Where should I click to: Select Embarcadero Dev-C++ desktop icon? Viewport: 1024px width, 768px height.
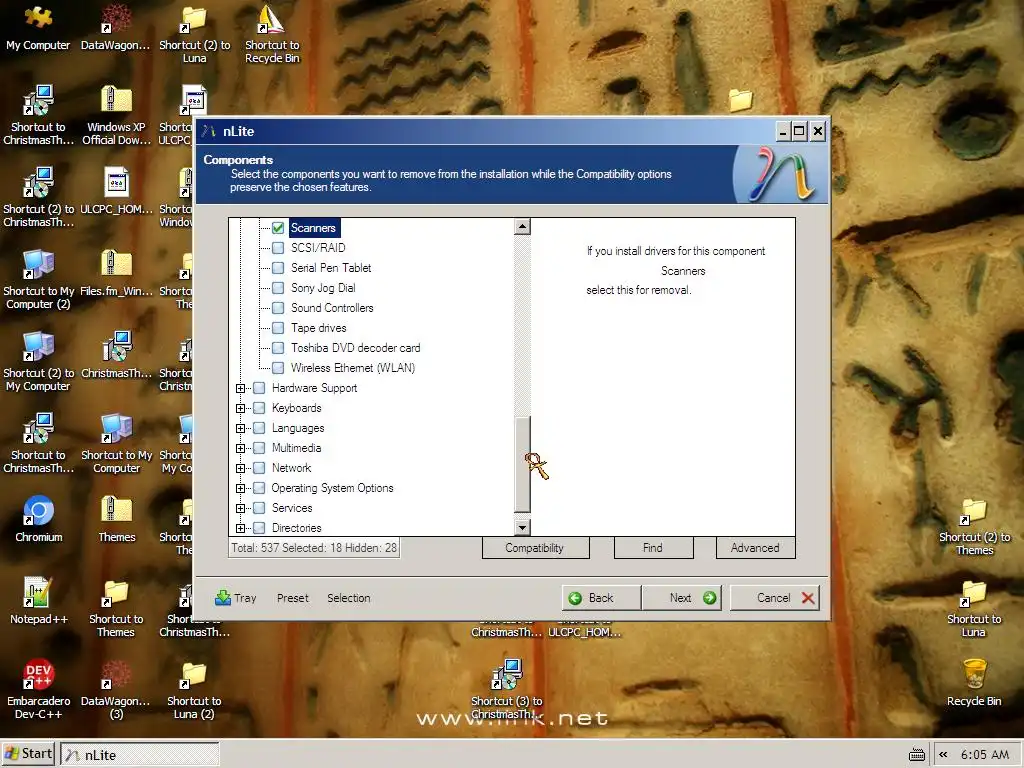(39, 690)
